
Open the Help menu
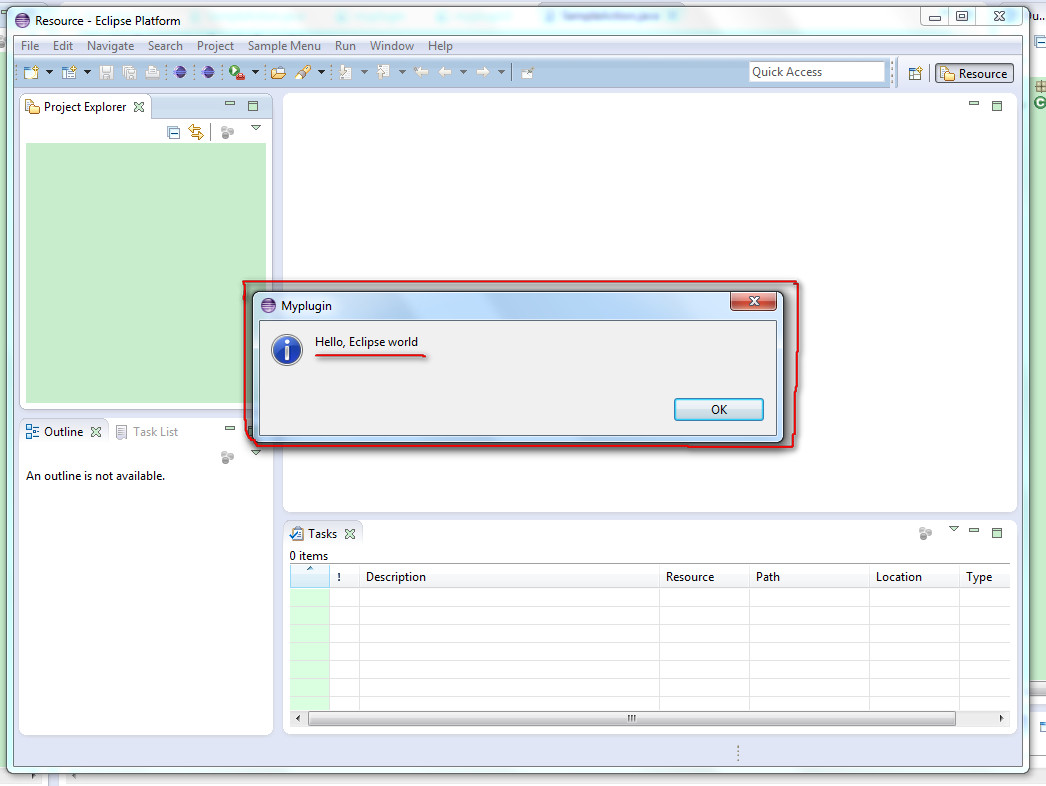point(440,45)
